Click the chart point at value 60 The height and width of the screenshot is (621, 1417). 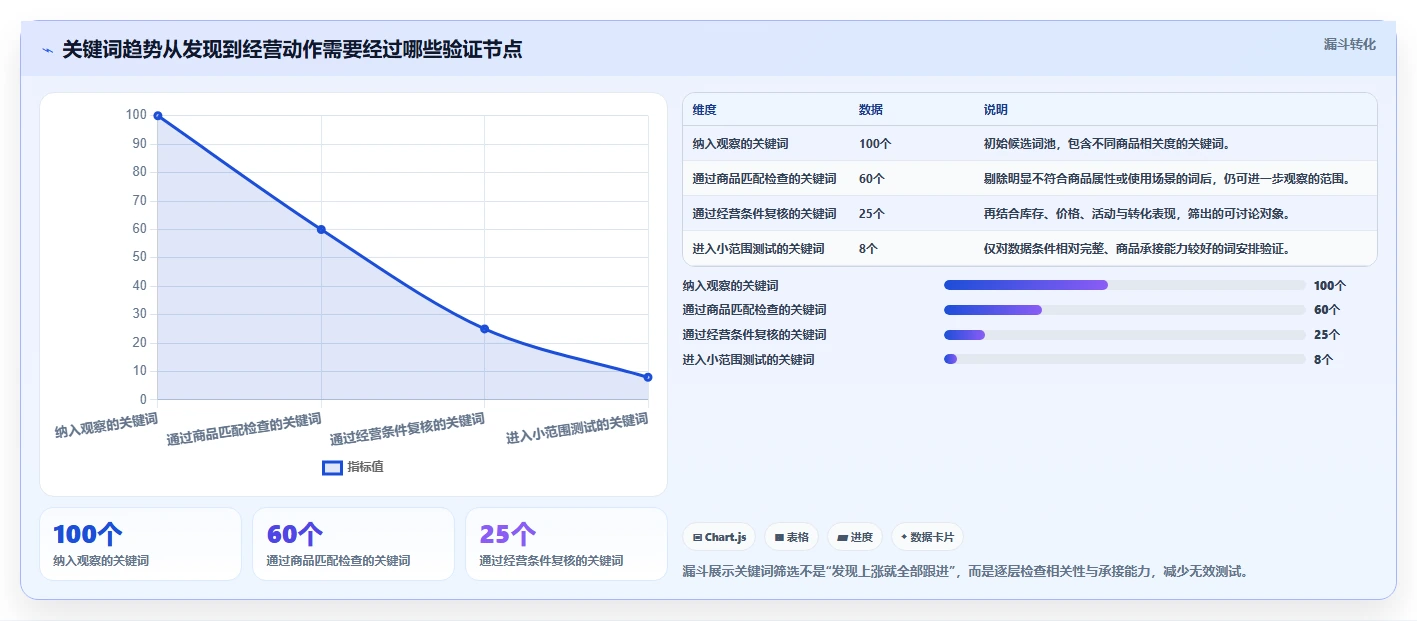click(321, 229)
